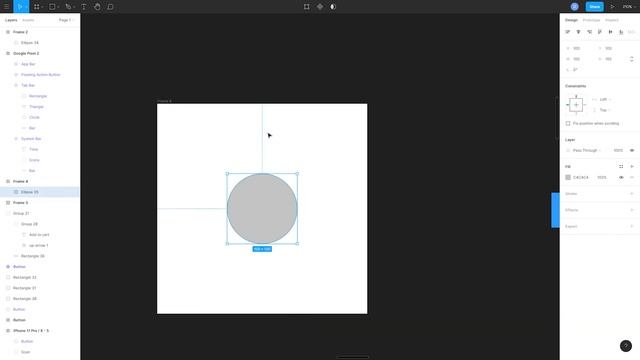Select Floating Action Button layer
Image resolution: width=640 pixels, height=360 pixels.
tap(40, 75)
